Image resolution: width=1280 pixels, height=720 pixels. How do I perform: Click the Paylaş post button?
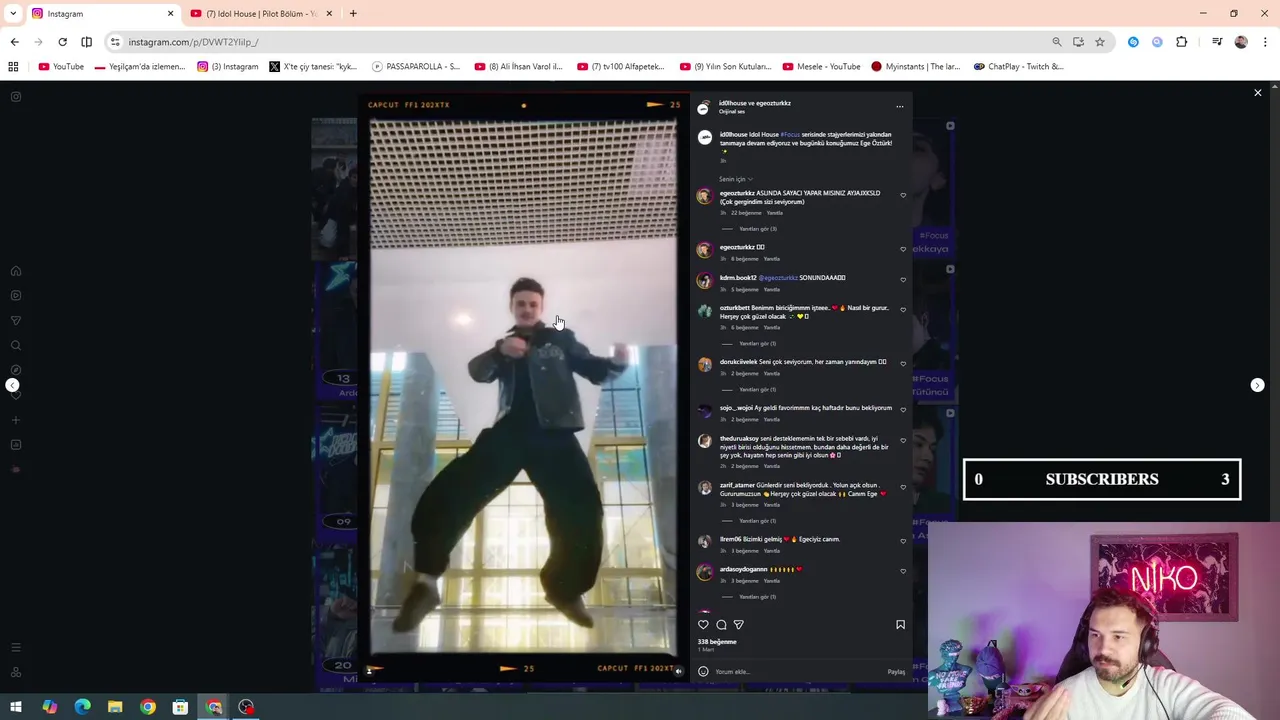tap(896, 672)
